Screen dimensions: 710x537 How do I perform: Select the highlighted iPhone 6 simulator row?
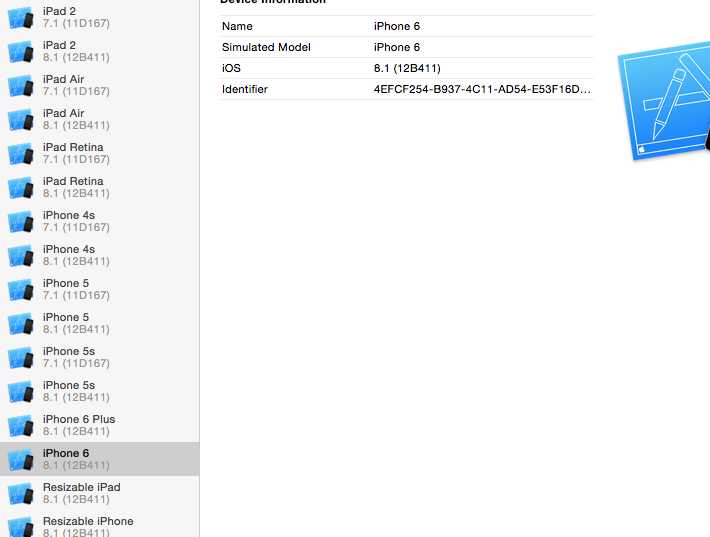100,460
